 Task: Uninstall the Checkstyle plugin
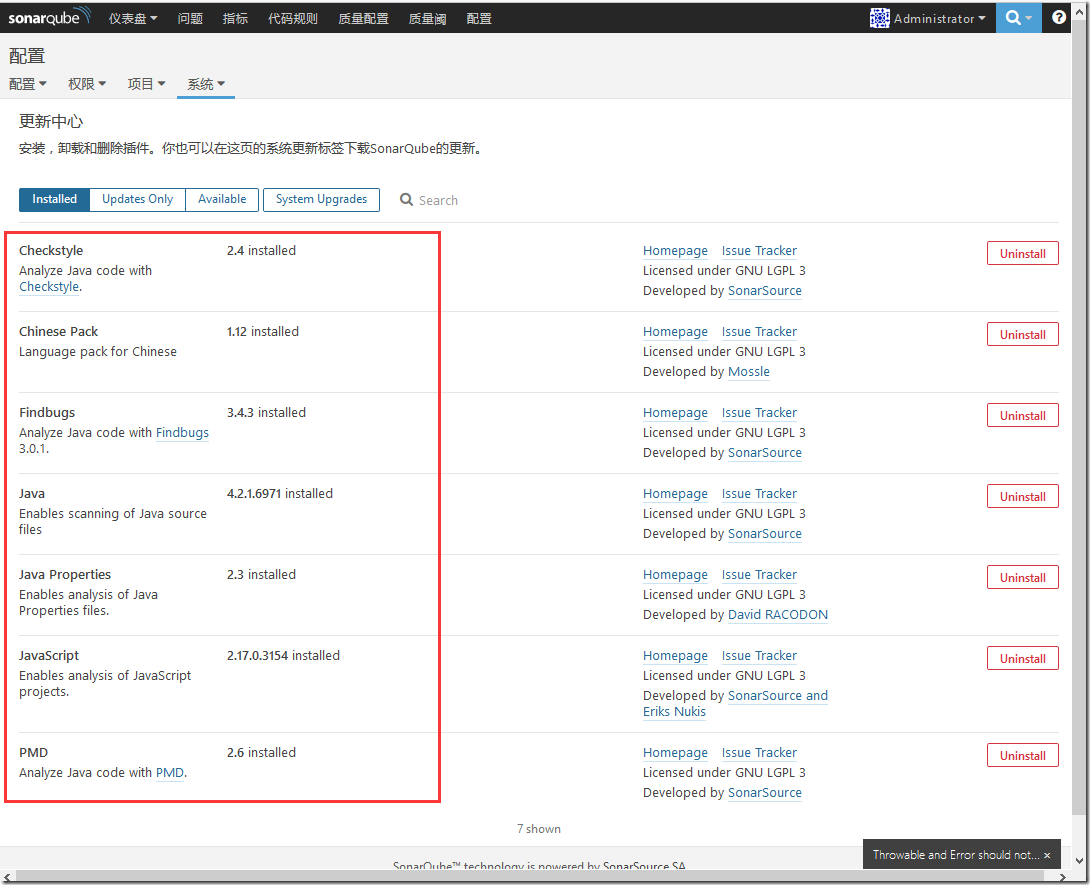tap(1023, 253)
